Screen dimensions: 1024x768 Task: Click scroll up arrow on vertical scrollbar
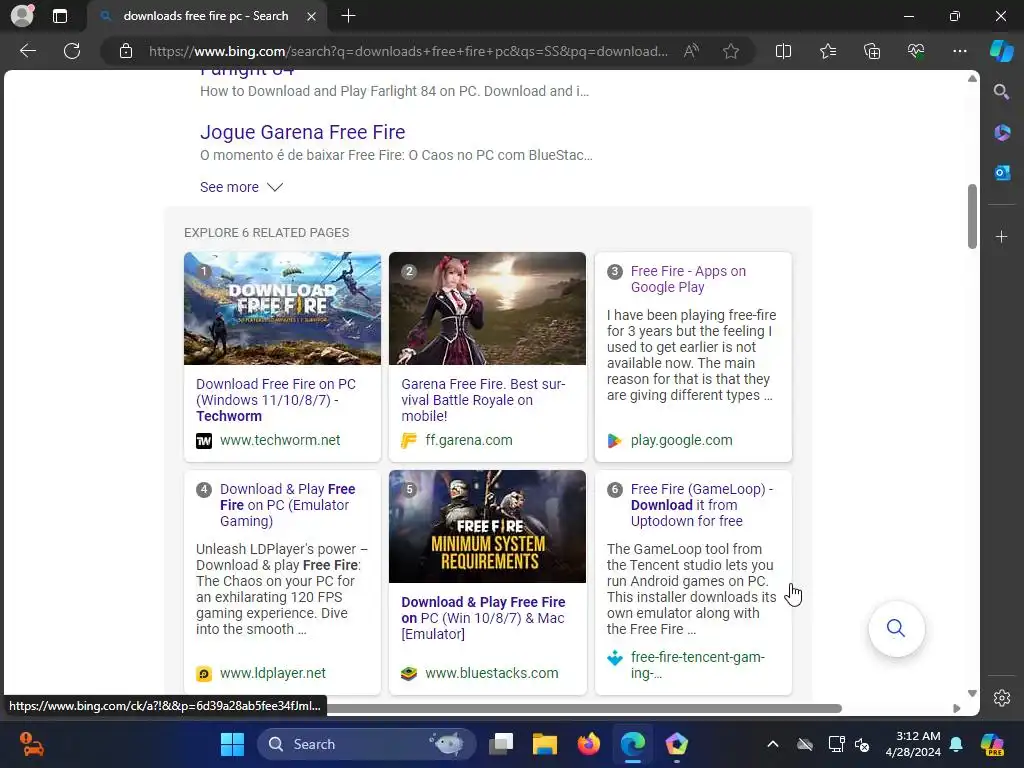point(972,78)
